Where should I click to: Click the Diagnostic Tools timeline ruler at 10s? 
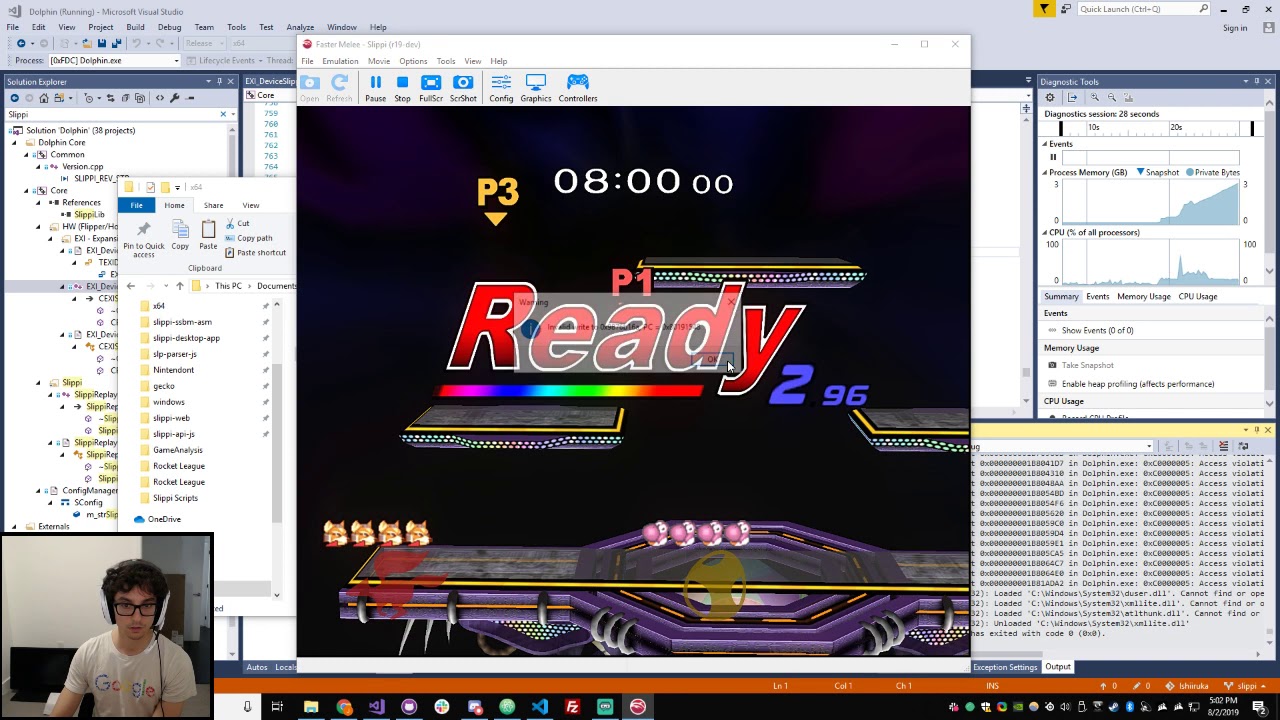[1094, 127]
